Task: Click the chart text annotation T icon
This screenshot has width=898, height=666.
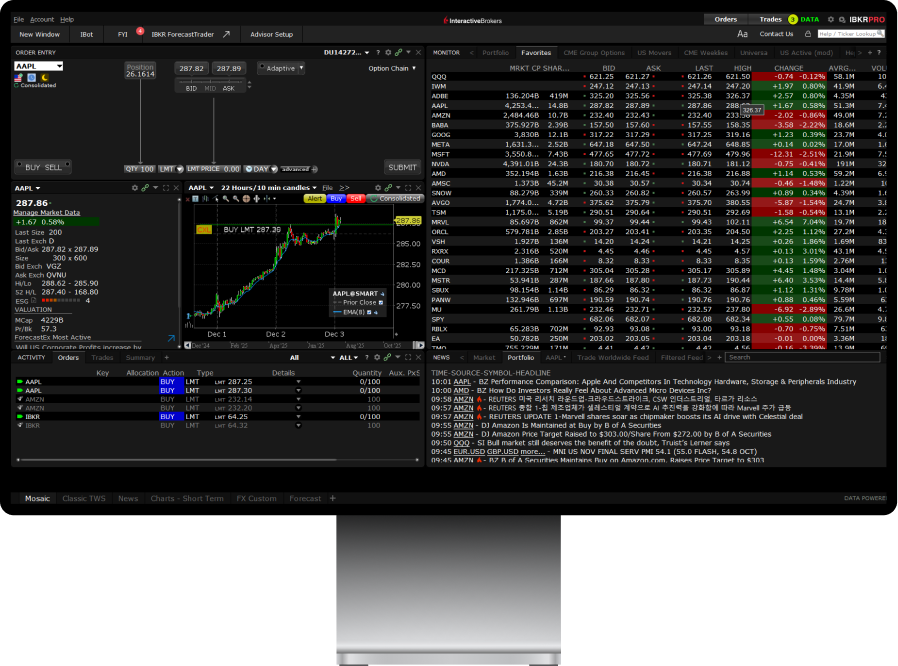Action: 195,199
